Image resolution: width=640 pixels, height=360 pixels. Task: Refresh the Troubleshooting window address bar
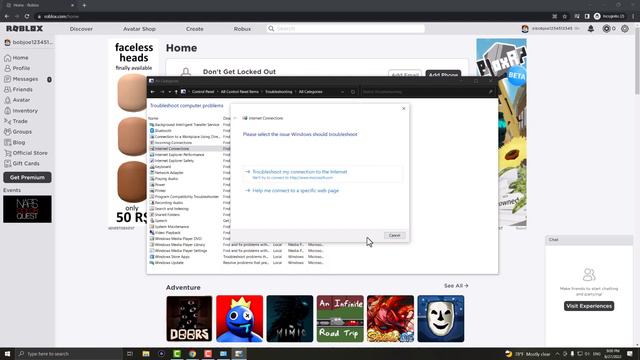(353, 92)
